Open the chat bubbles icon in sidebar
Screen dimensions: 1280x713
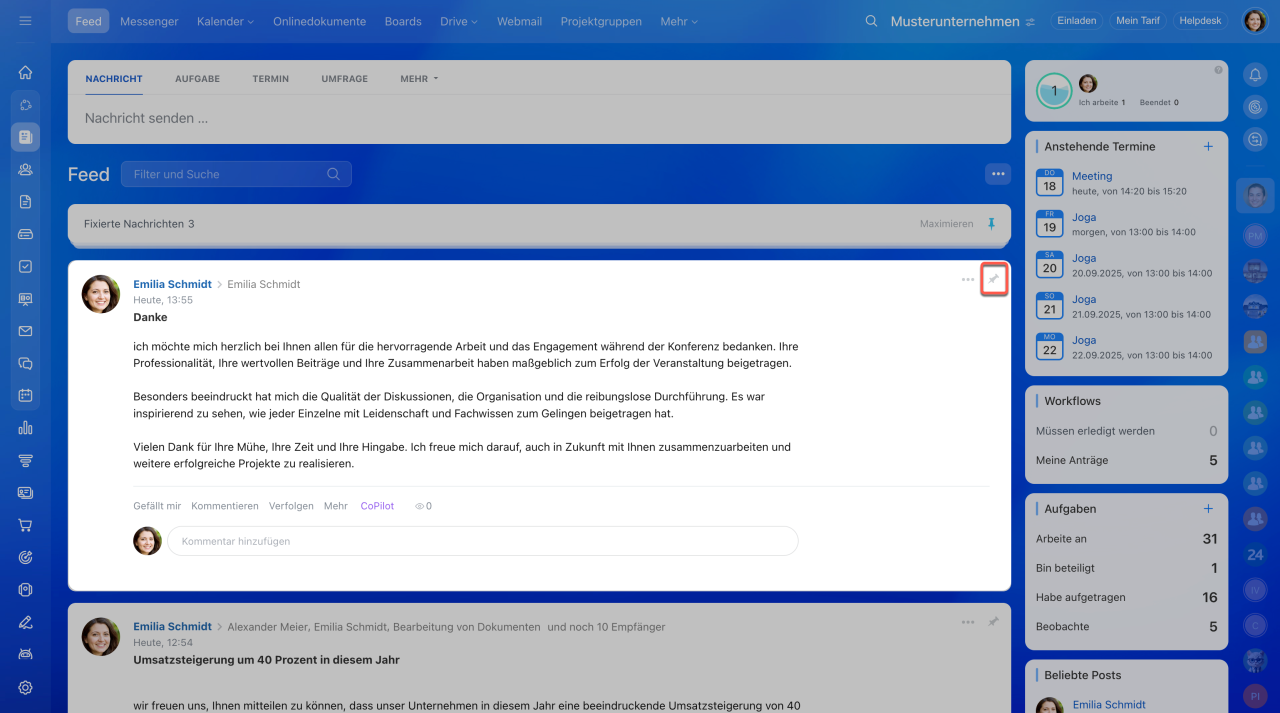pyautogui.click(x=25, y=363)
